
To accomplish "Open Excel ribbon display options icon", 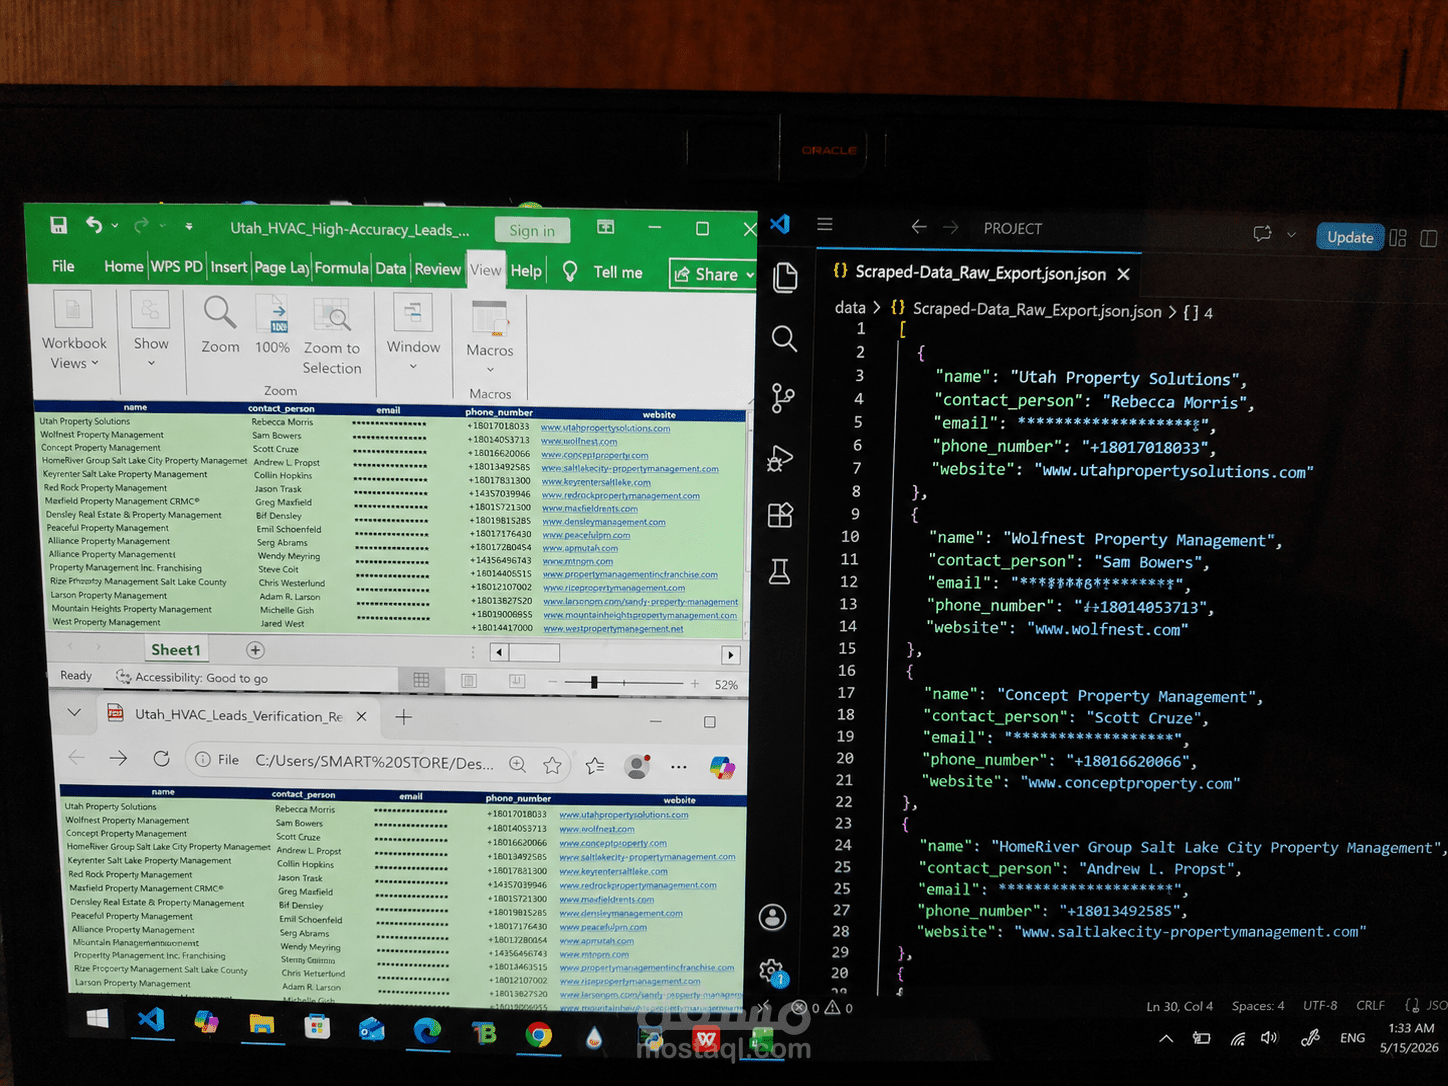I will pyautogui.click(x=606, y=228).
